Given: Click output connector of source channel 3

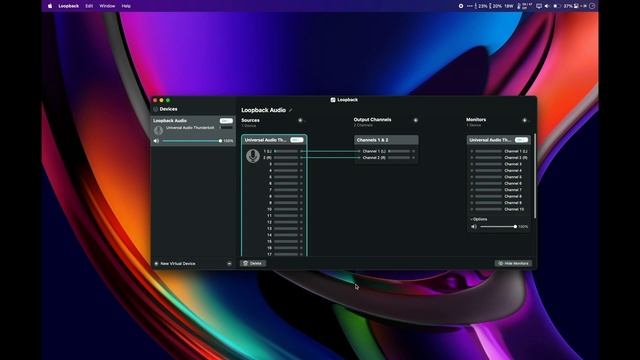Looking at the screenshot, I should [x=302, y=164].
